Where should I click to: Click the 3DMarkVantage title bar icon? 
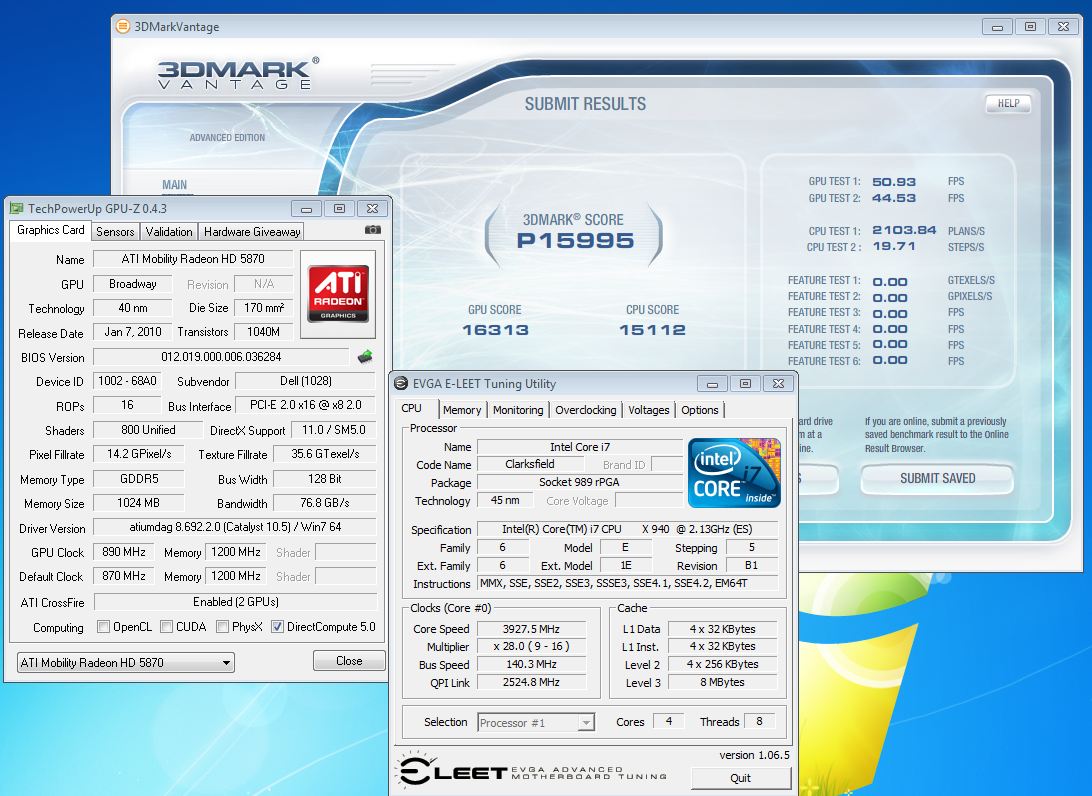pos(123,26)
